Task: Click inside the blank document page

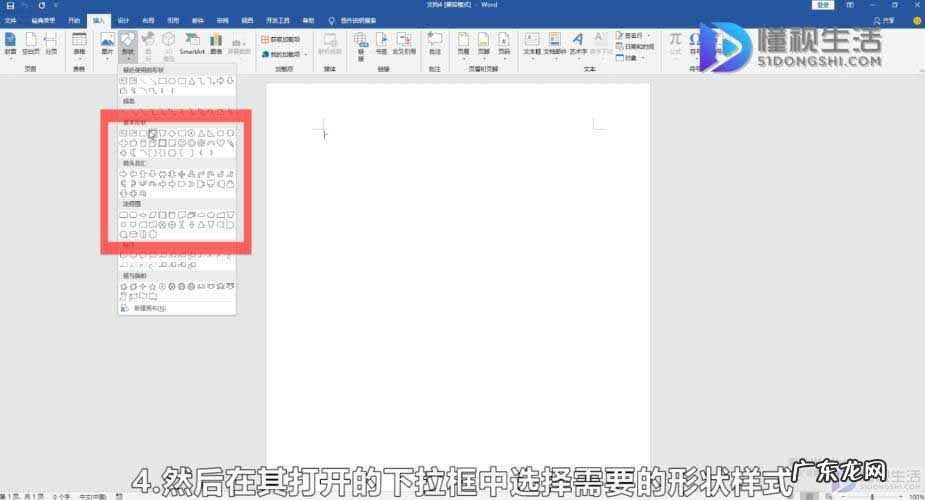Action: pos(458,274)
